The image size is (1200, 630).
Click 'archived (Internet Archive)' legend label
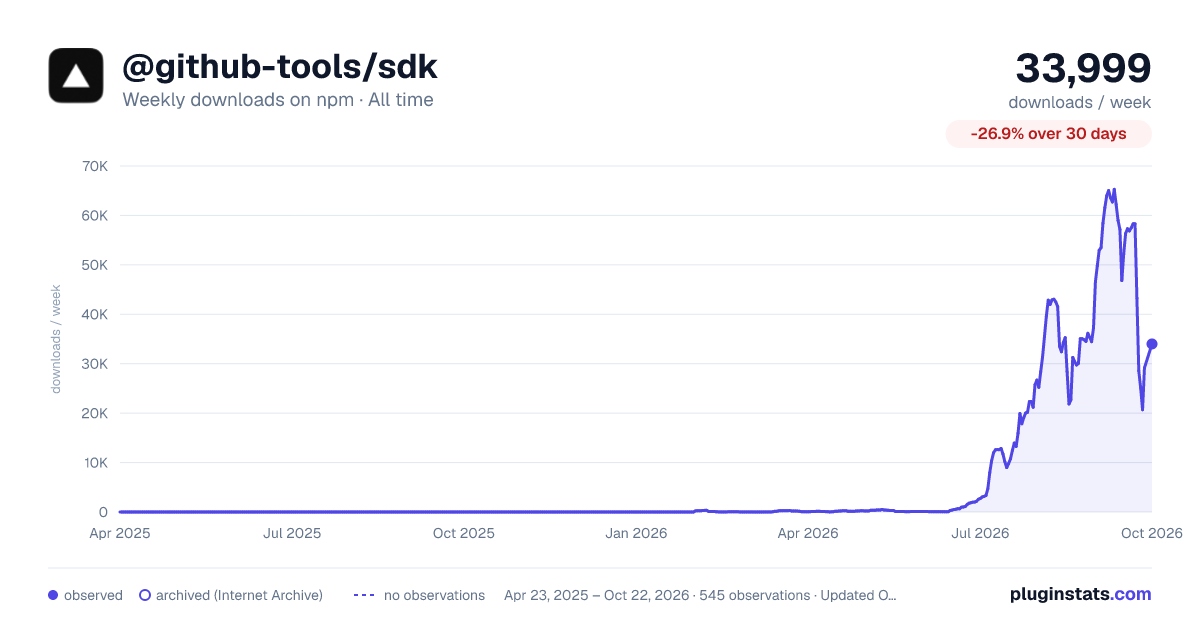point(239,595)
